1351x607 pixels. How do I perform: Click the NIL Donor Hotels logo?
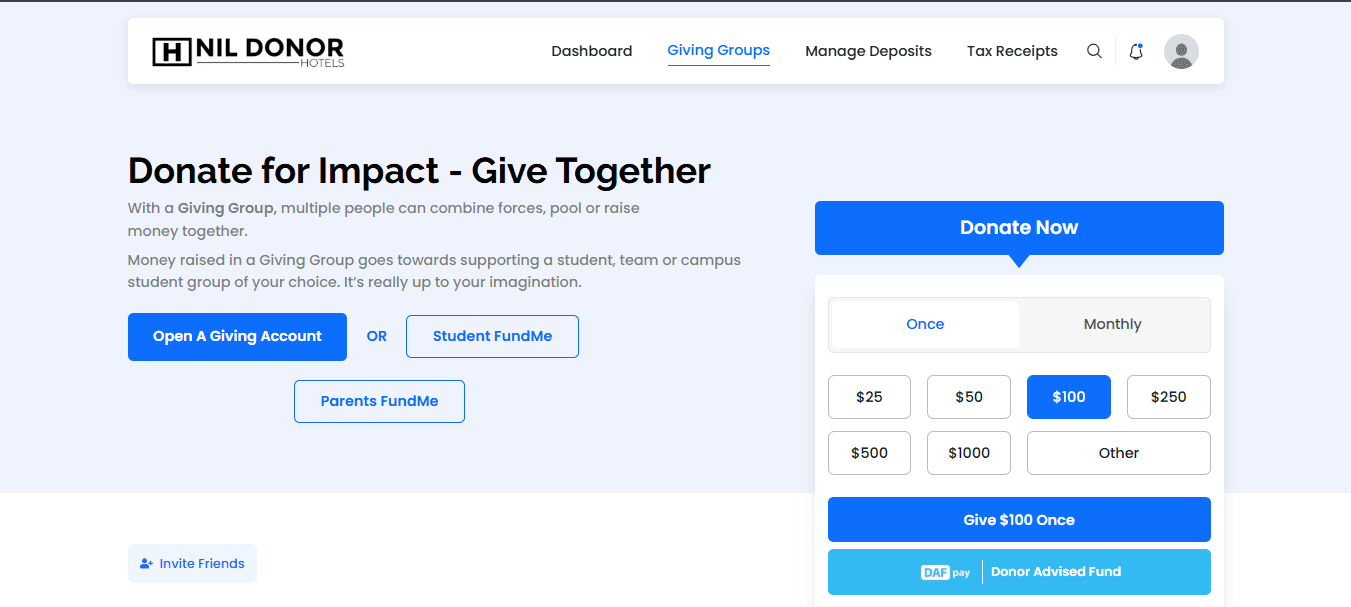(x=248, y=51)
